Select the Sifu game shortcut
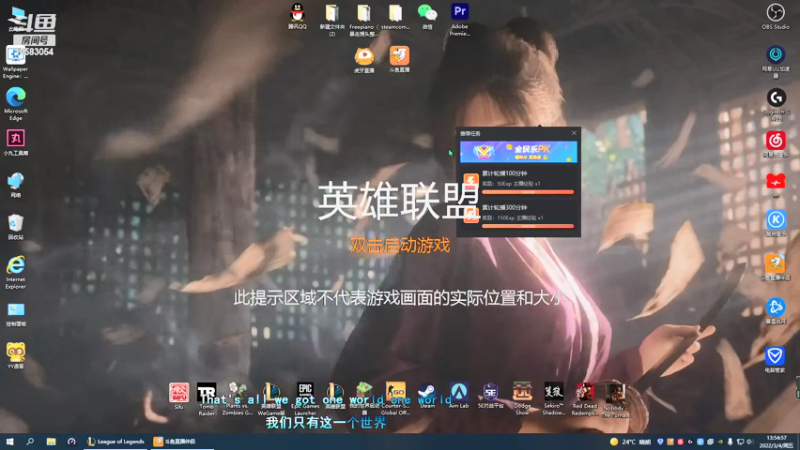800x450 pixels. click(x=179, y=396)
